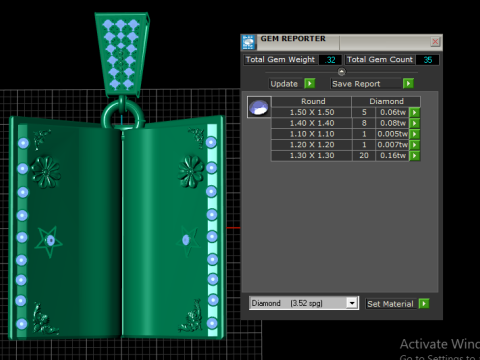Click the Total Gem Weight label
Viewport: 480px width, 360px height.
[x=280, y=60]
